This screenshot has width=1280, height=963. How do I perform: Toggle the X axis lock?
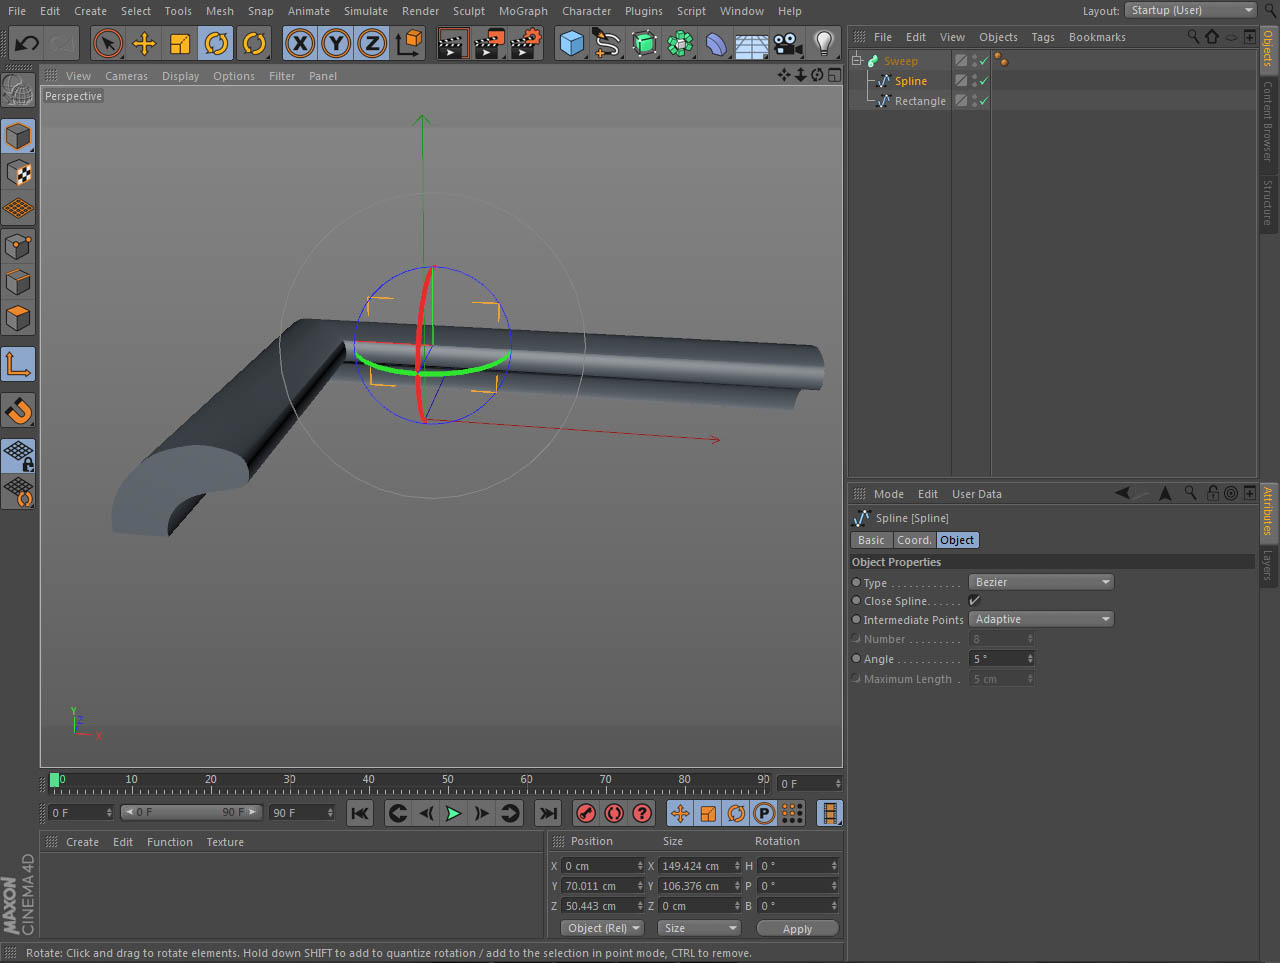[x=300, y=43]
